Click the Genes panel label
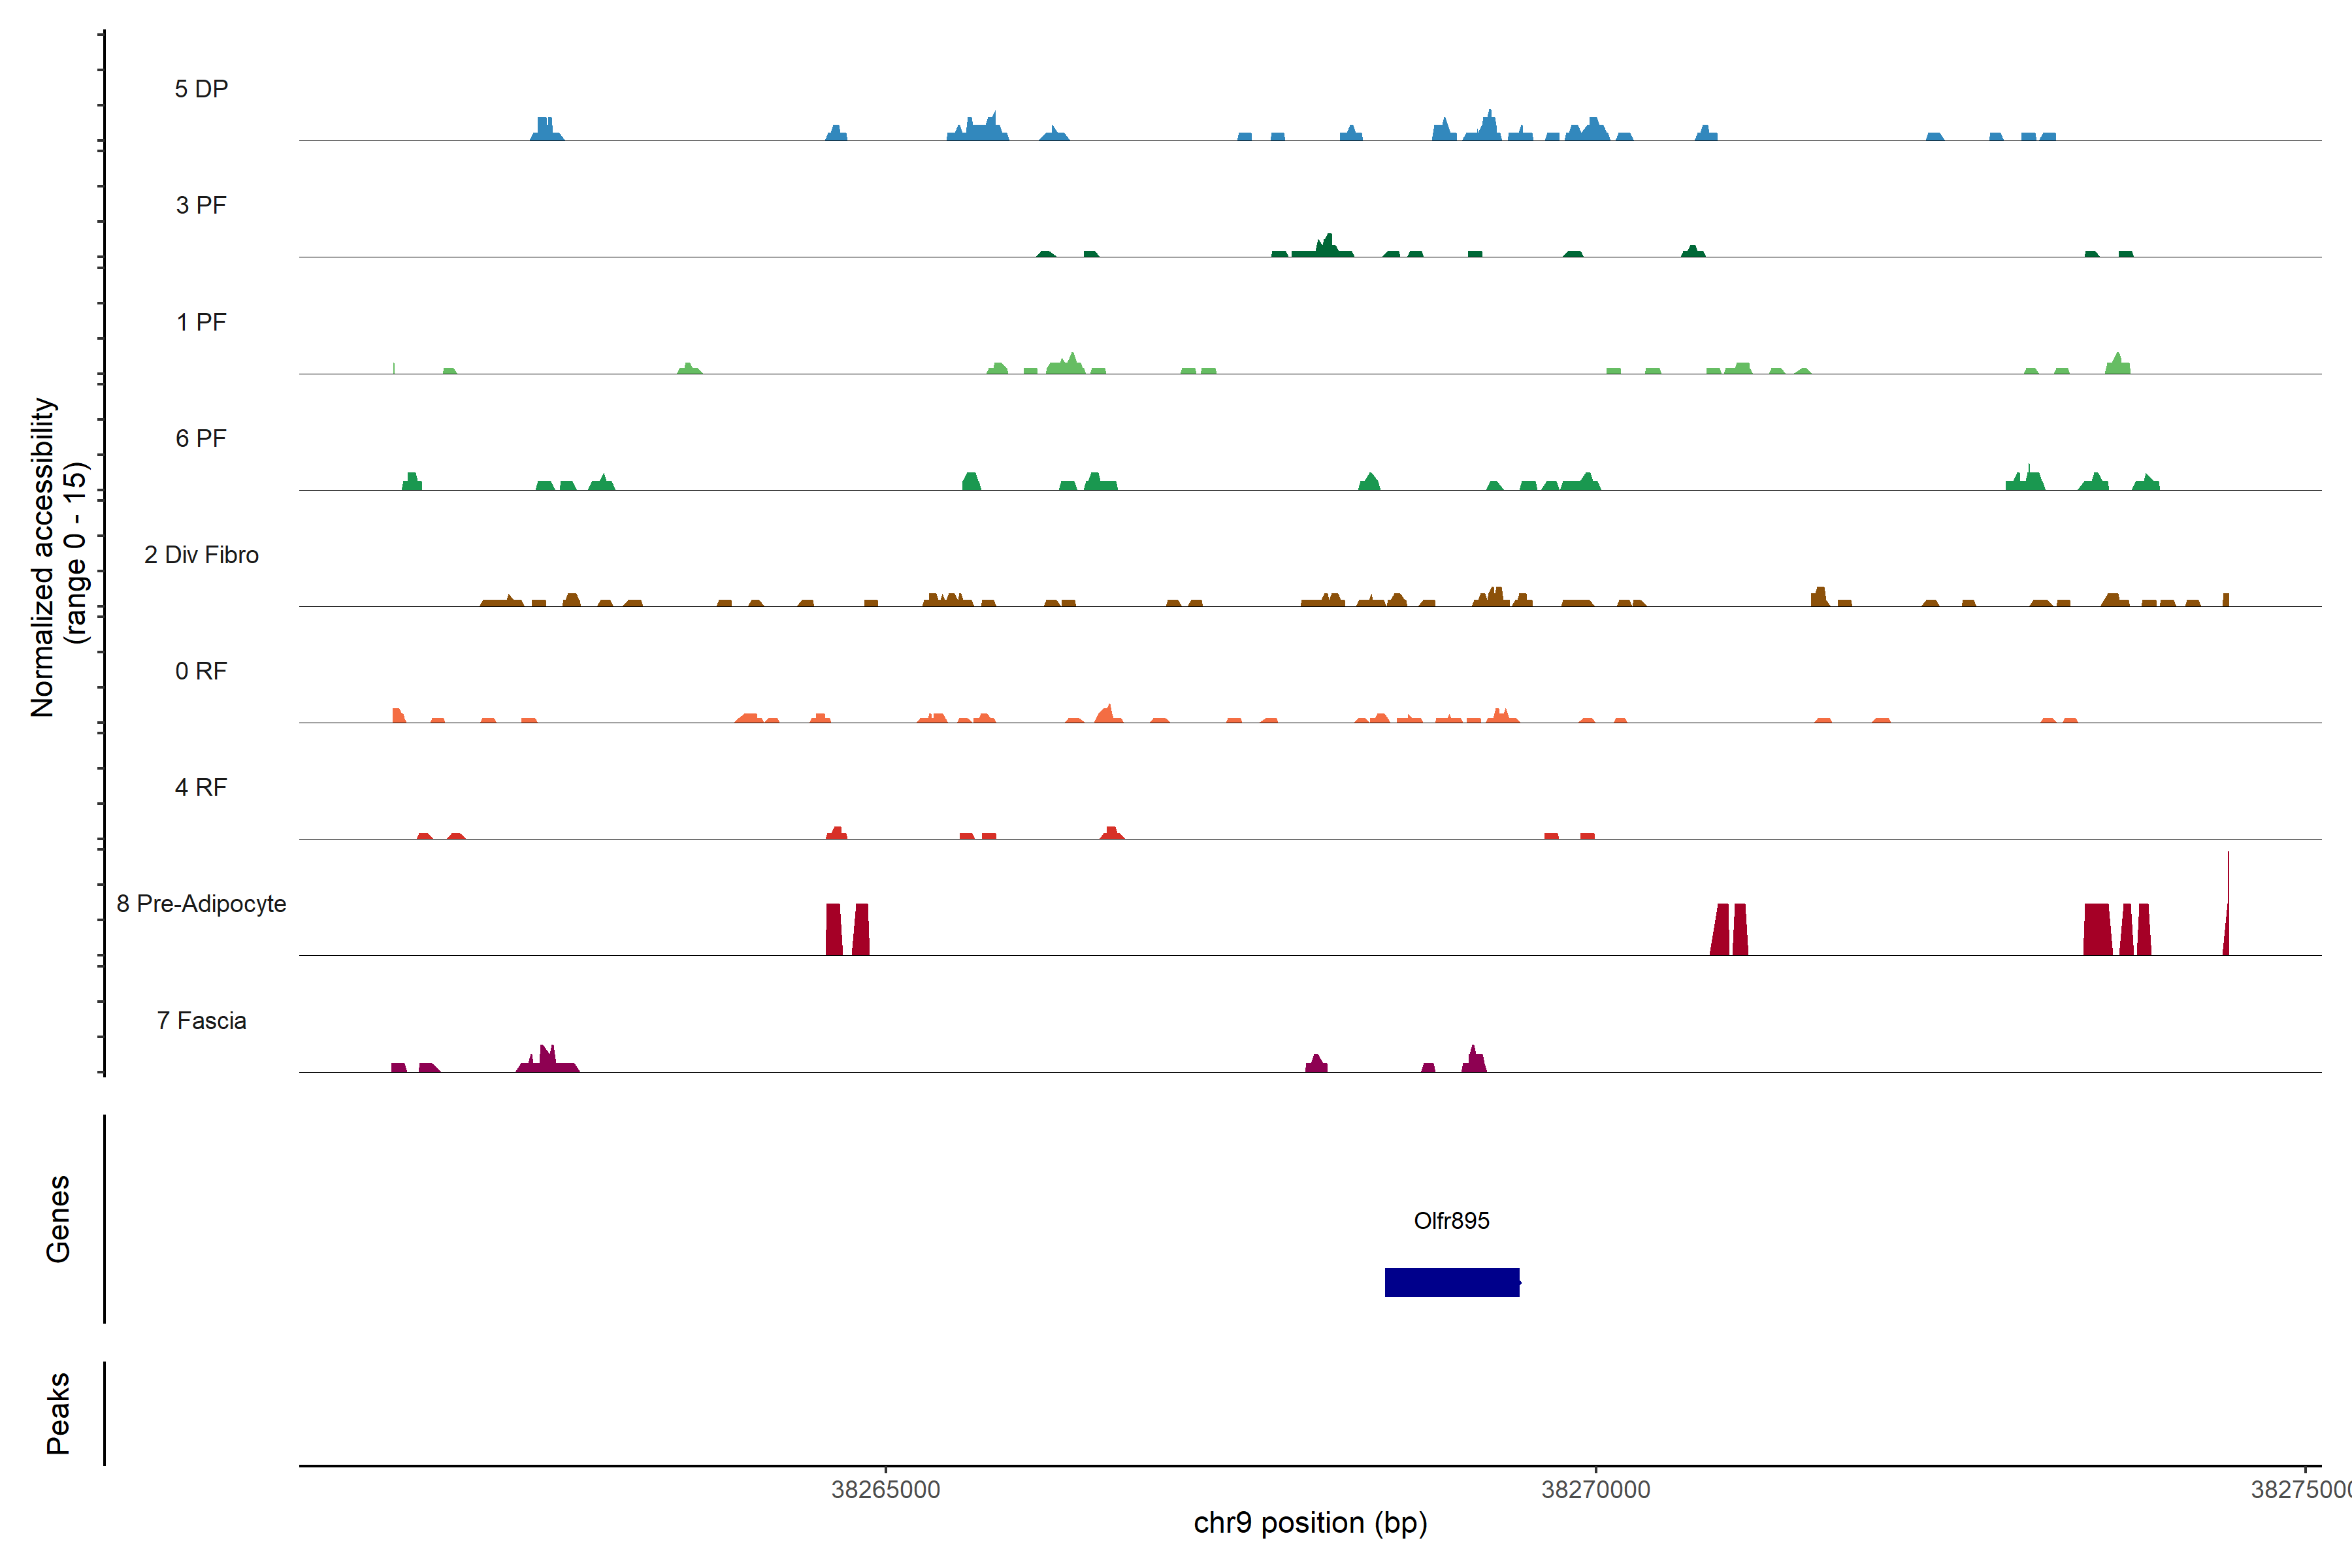Viewport: 2352px width, 1568px height. point(58,1218)
